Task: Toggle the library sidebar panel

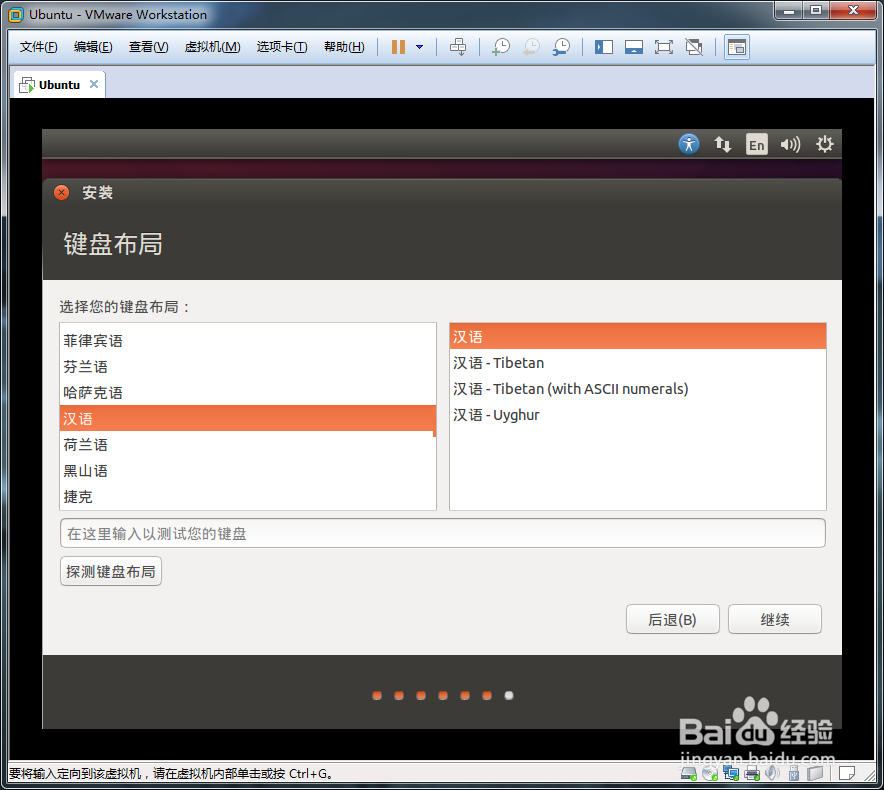Action: click(x=604, y=47)
